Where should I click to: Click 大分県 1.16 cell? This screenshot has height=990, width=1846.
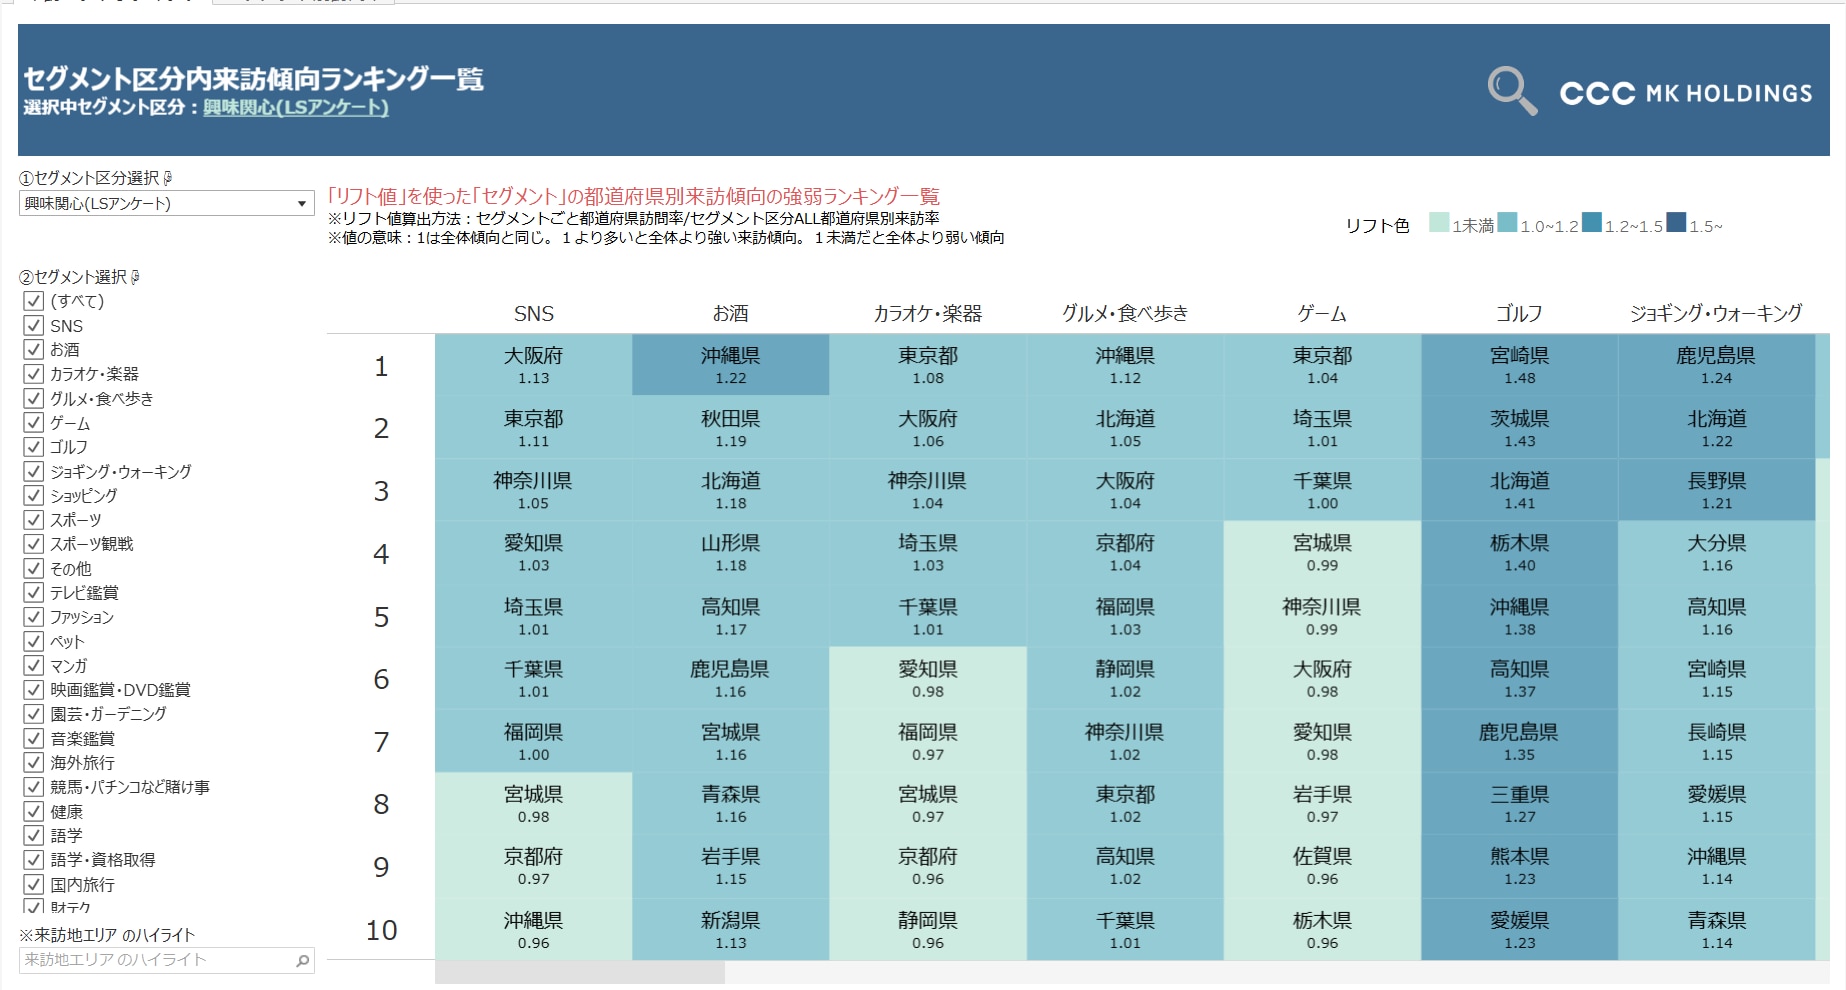(1716, 553)
